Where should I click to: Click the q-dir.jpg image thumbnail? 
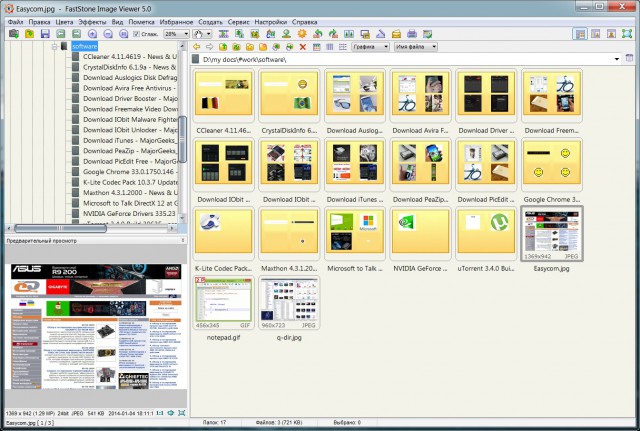click(289, 302)
